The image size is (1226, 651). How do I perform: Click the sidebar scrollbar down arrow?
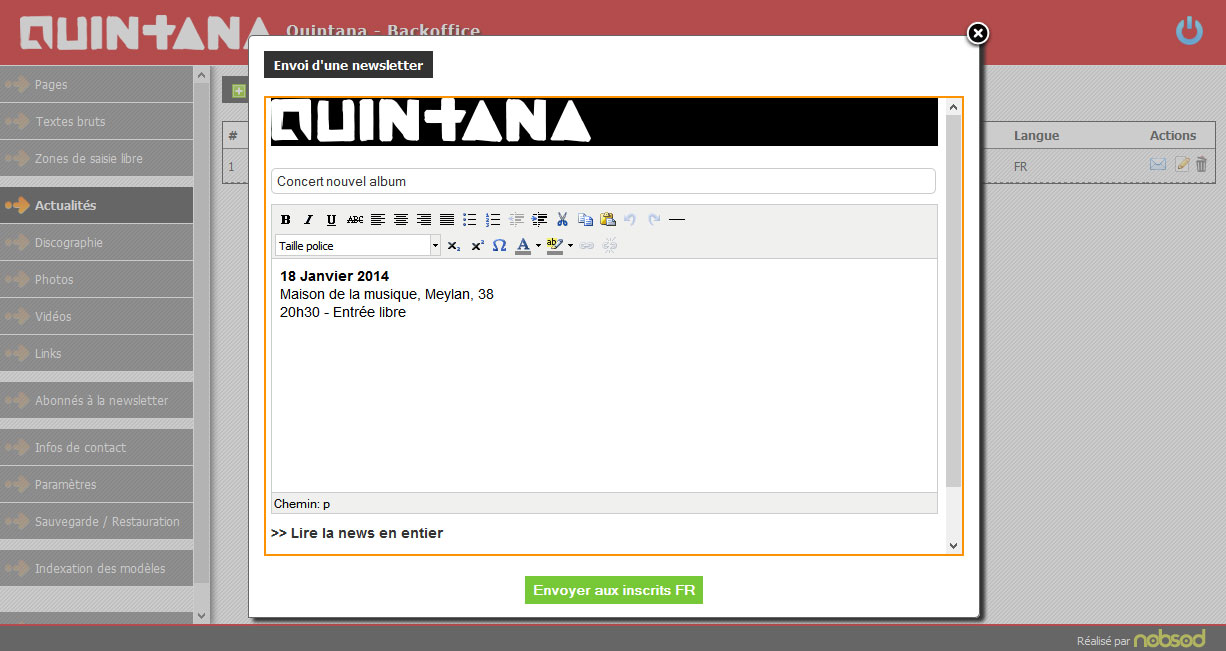[x=202, y=615]
